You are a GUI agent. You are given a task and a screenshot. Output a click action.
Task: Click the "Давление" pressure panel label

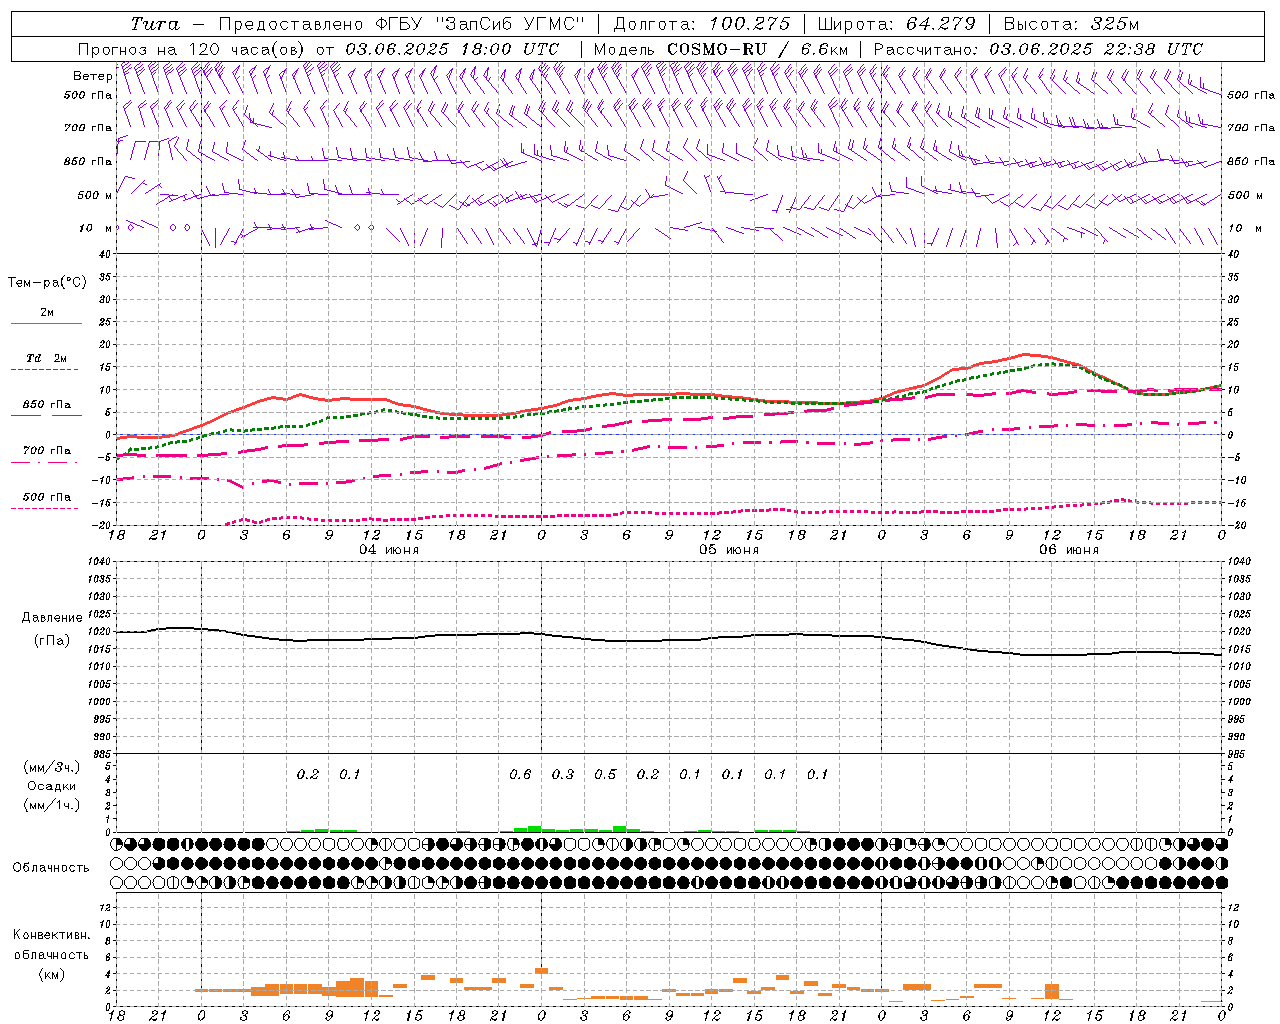coord(52,618)
